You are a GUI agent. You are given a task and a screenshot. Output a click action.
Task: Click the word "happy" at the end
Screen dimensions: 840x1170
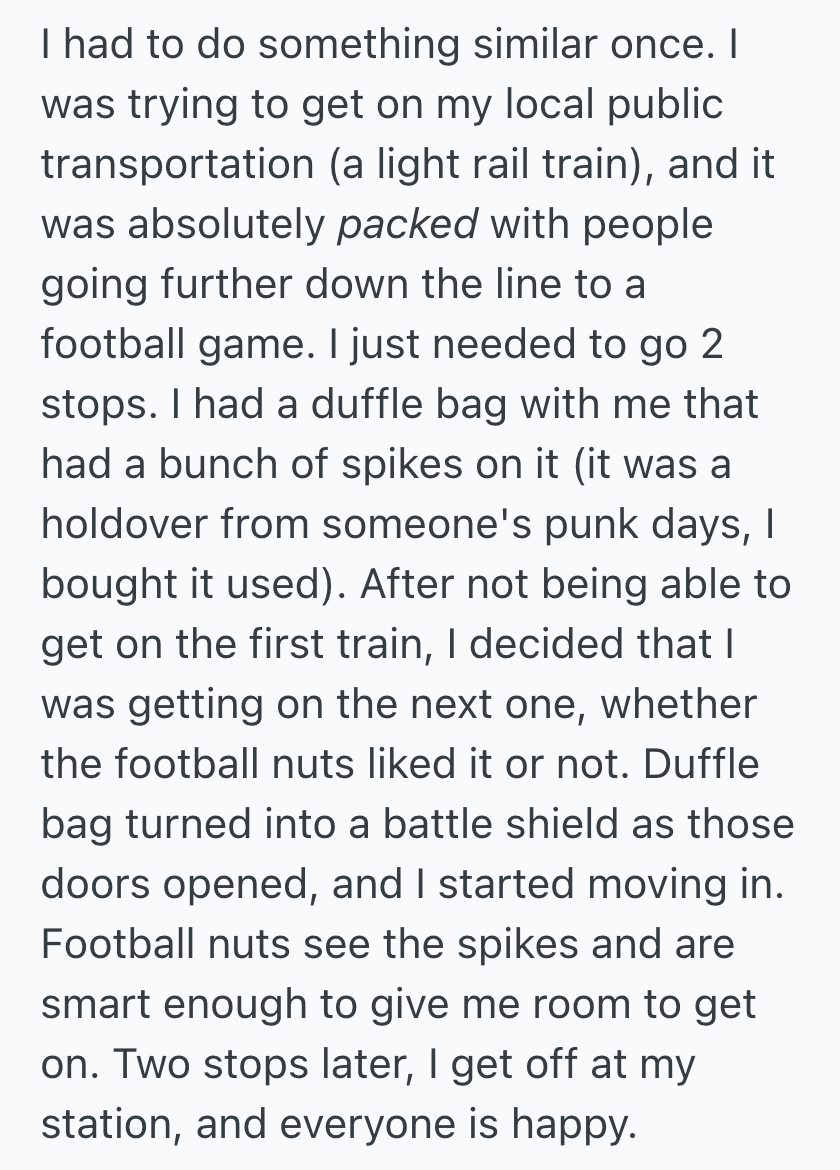click(x=575, y=1125)
